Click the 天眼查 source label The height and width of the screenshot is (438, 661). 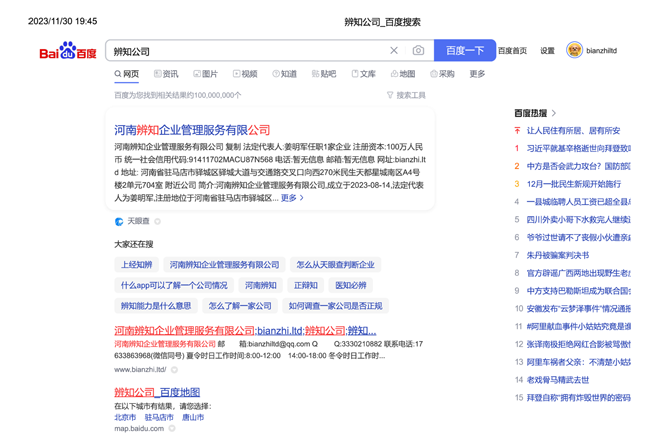point(138,221)
